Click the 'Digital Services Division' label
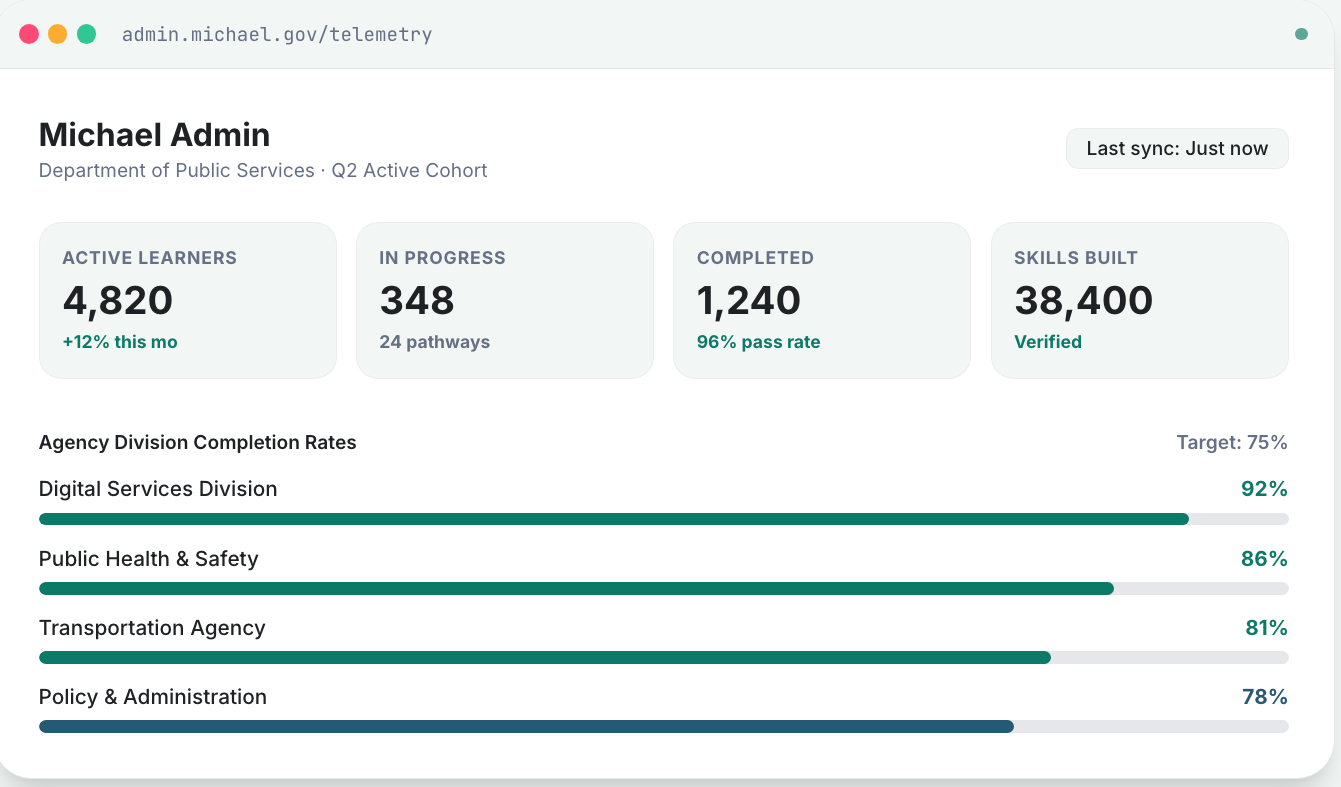Viewport: 1341px width, 787px height. (x=158, y=489)
